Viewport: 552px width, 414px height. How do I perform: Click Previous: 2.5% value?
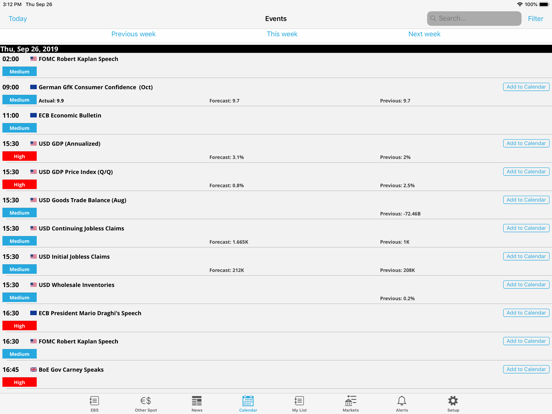tap(397, 185)
